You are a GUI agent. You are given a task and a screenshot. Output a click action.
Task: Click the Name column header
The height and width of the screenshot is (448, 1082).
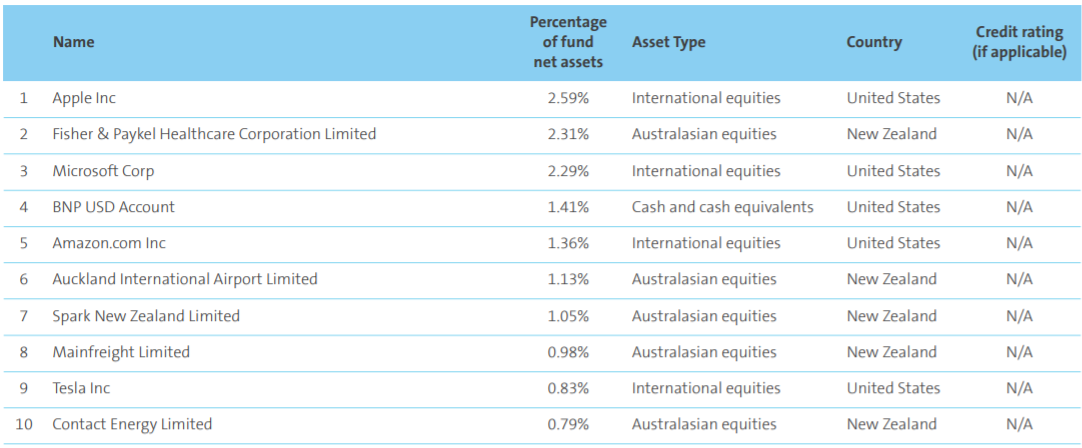[73, 42]
